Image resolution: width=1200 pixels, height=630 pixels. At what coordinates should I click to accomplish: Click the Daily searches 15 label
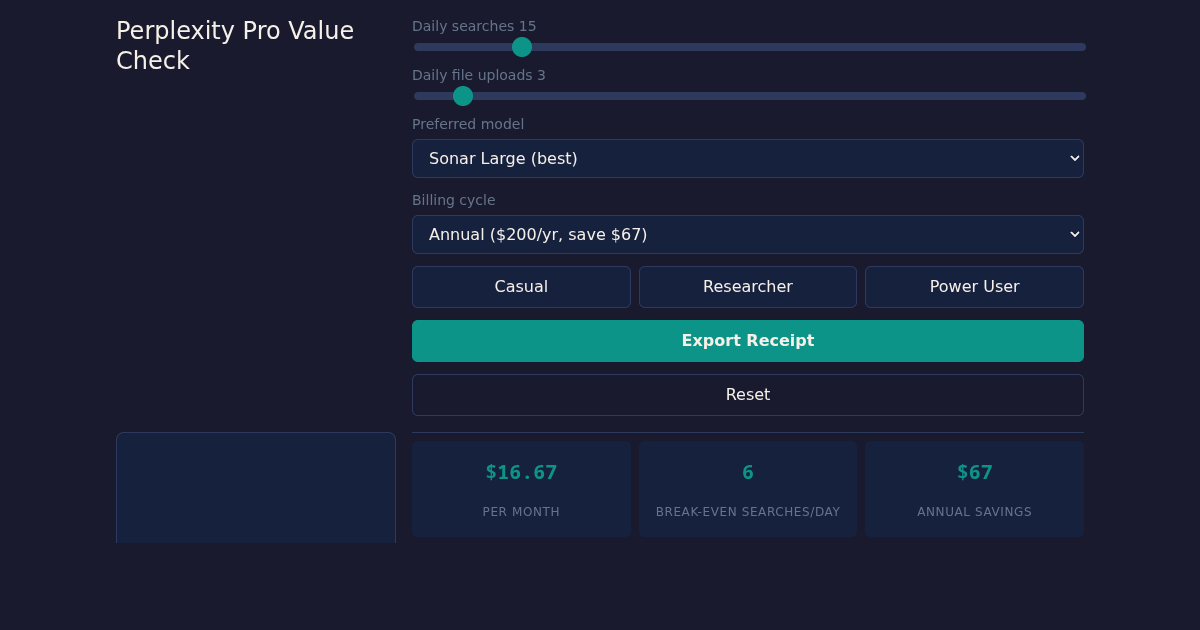474,26
